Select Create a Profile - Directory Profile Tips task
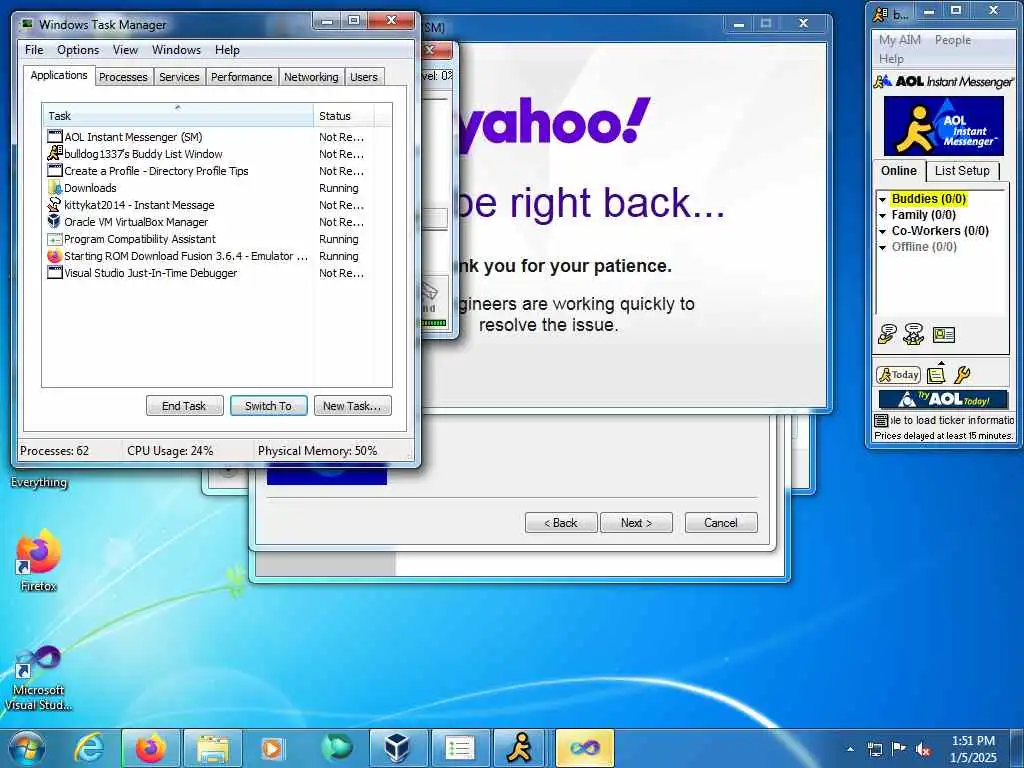Viewport: 1024px width, 768px height. (207, 171)
